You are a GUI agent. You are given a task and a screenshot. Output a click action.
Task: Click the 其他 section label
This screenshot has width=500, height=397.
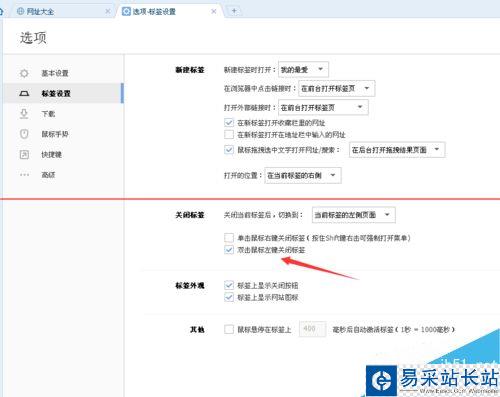click(x=197, y=330)
